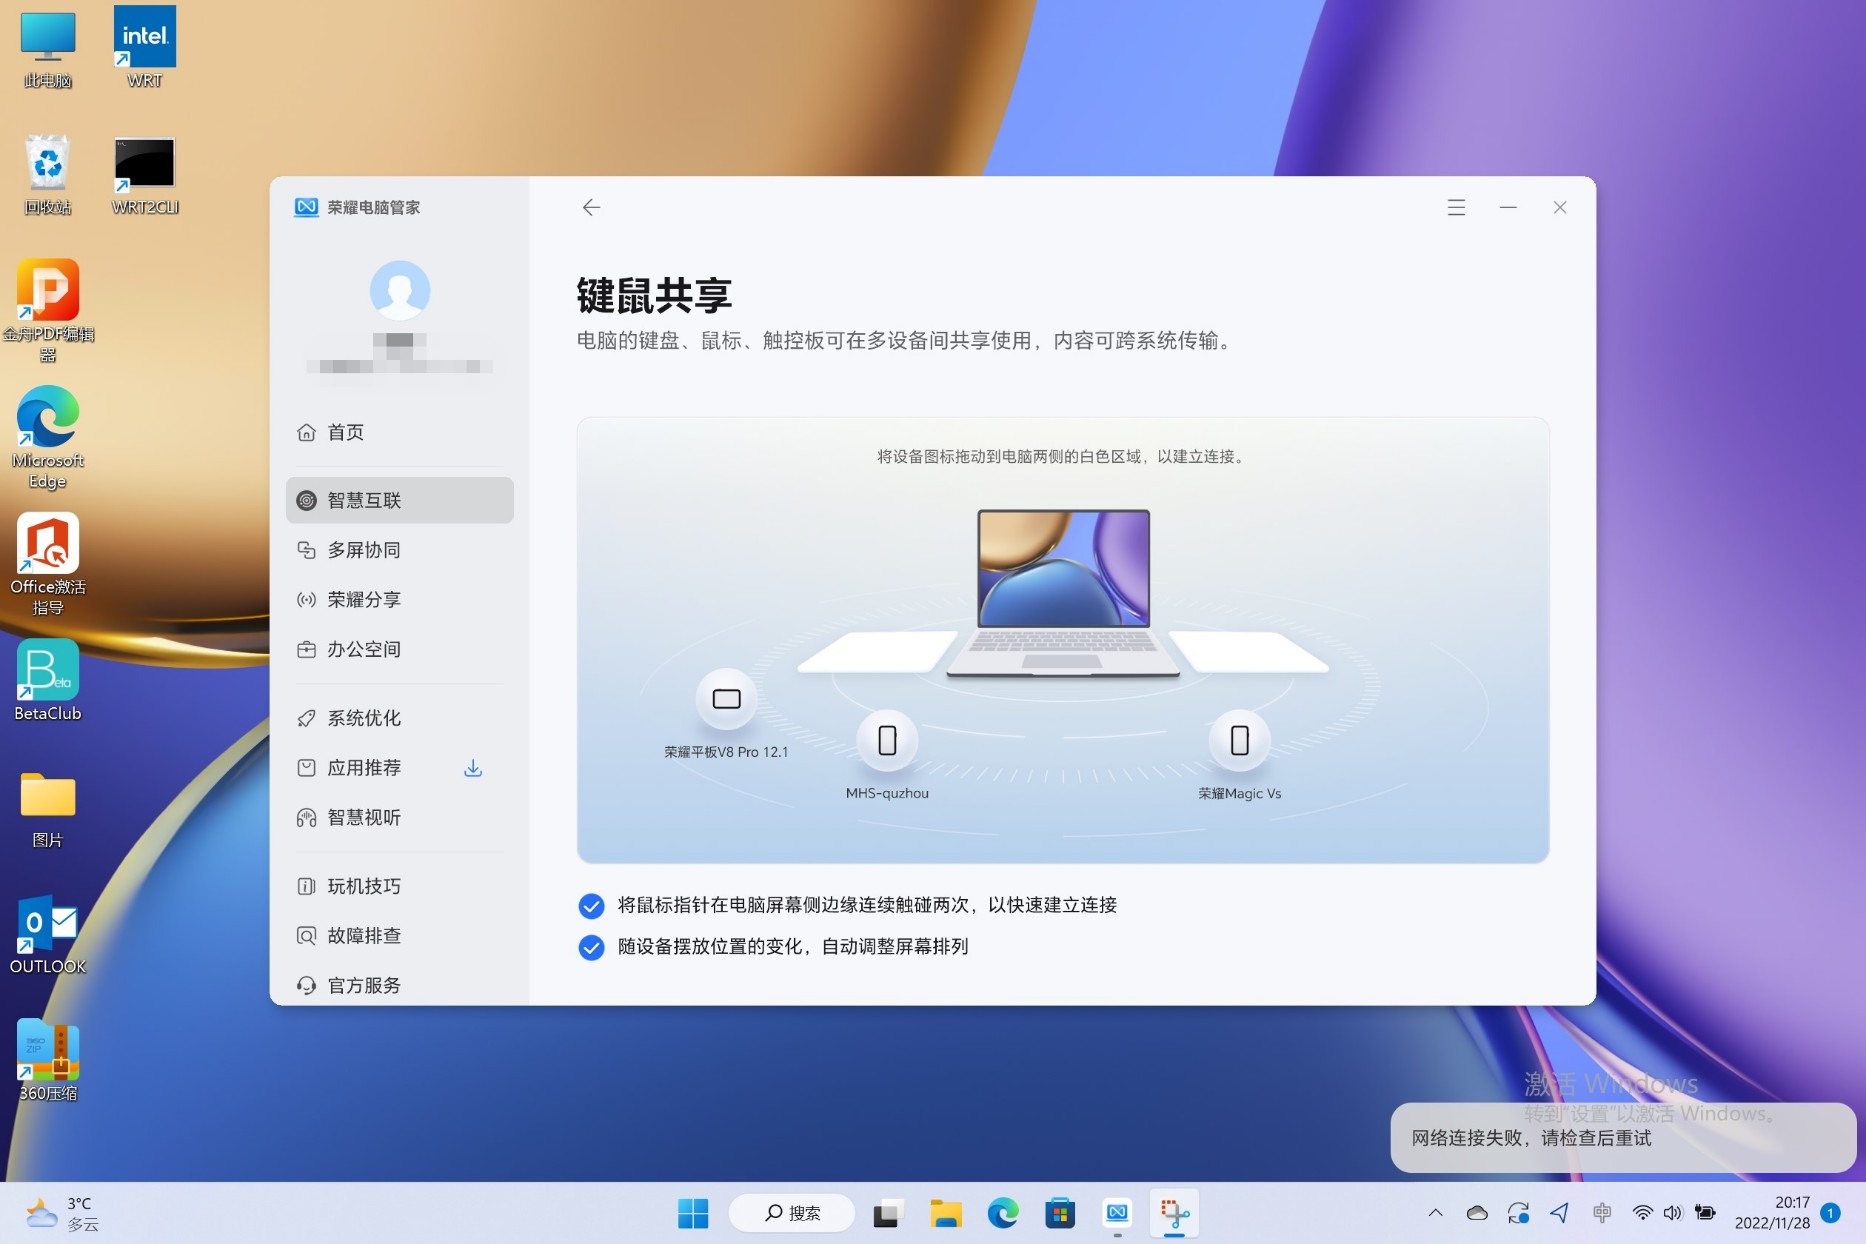Click the laptop image in the device area

(1063, 592)
